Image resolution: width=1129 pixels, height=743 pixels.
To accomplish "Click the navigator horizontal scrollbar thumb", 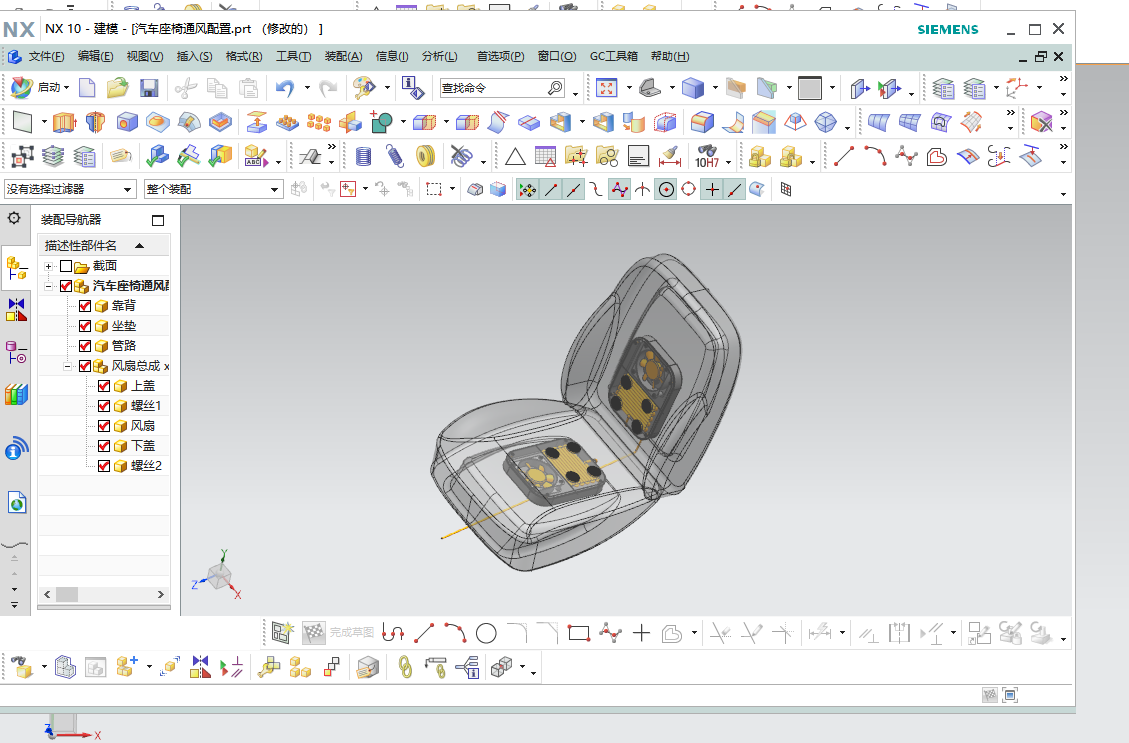I will tap(67, 595).
